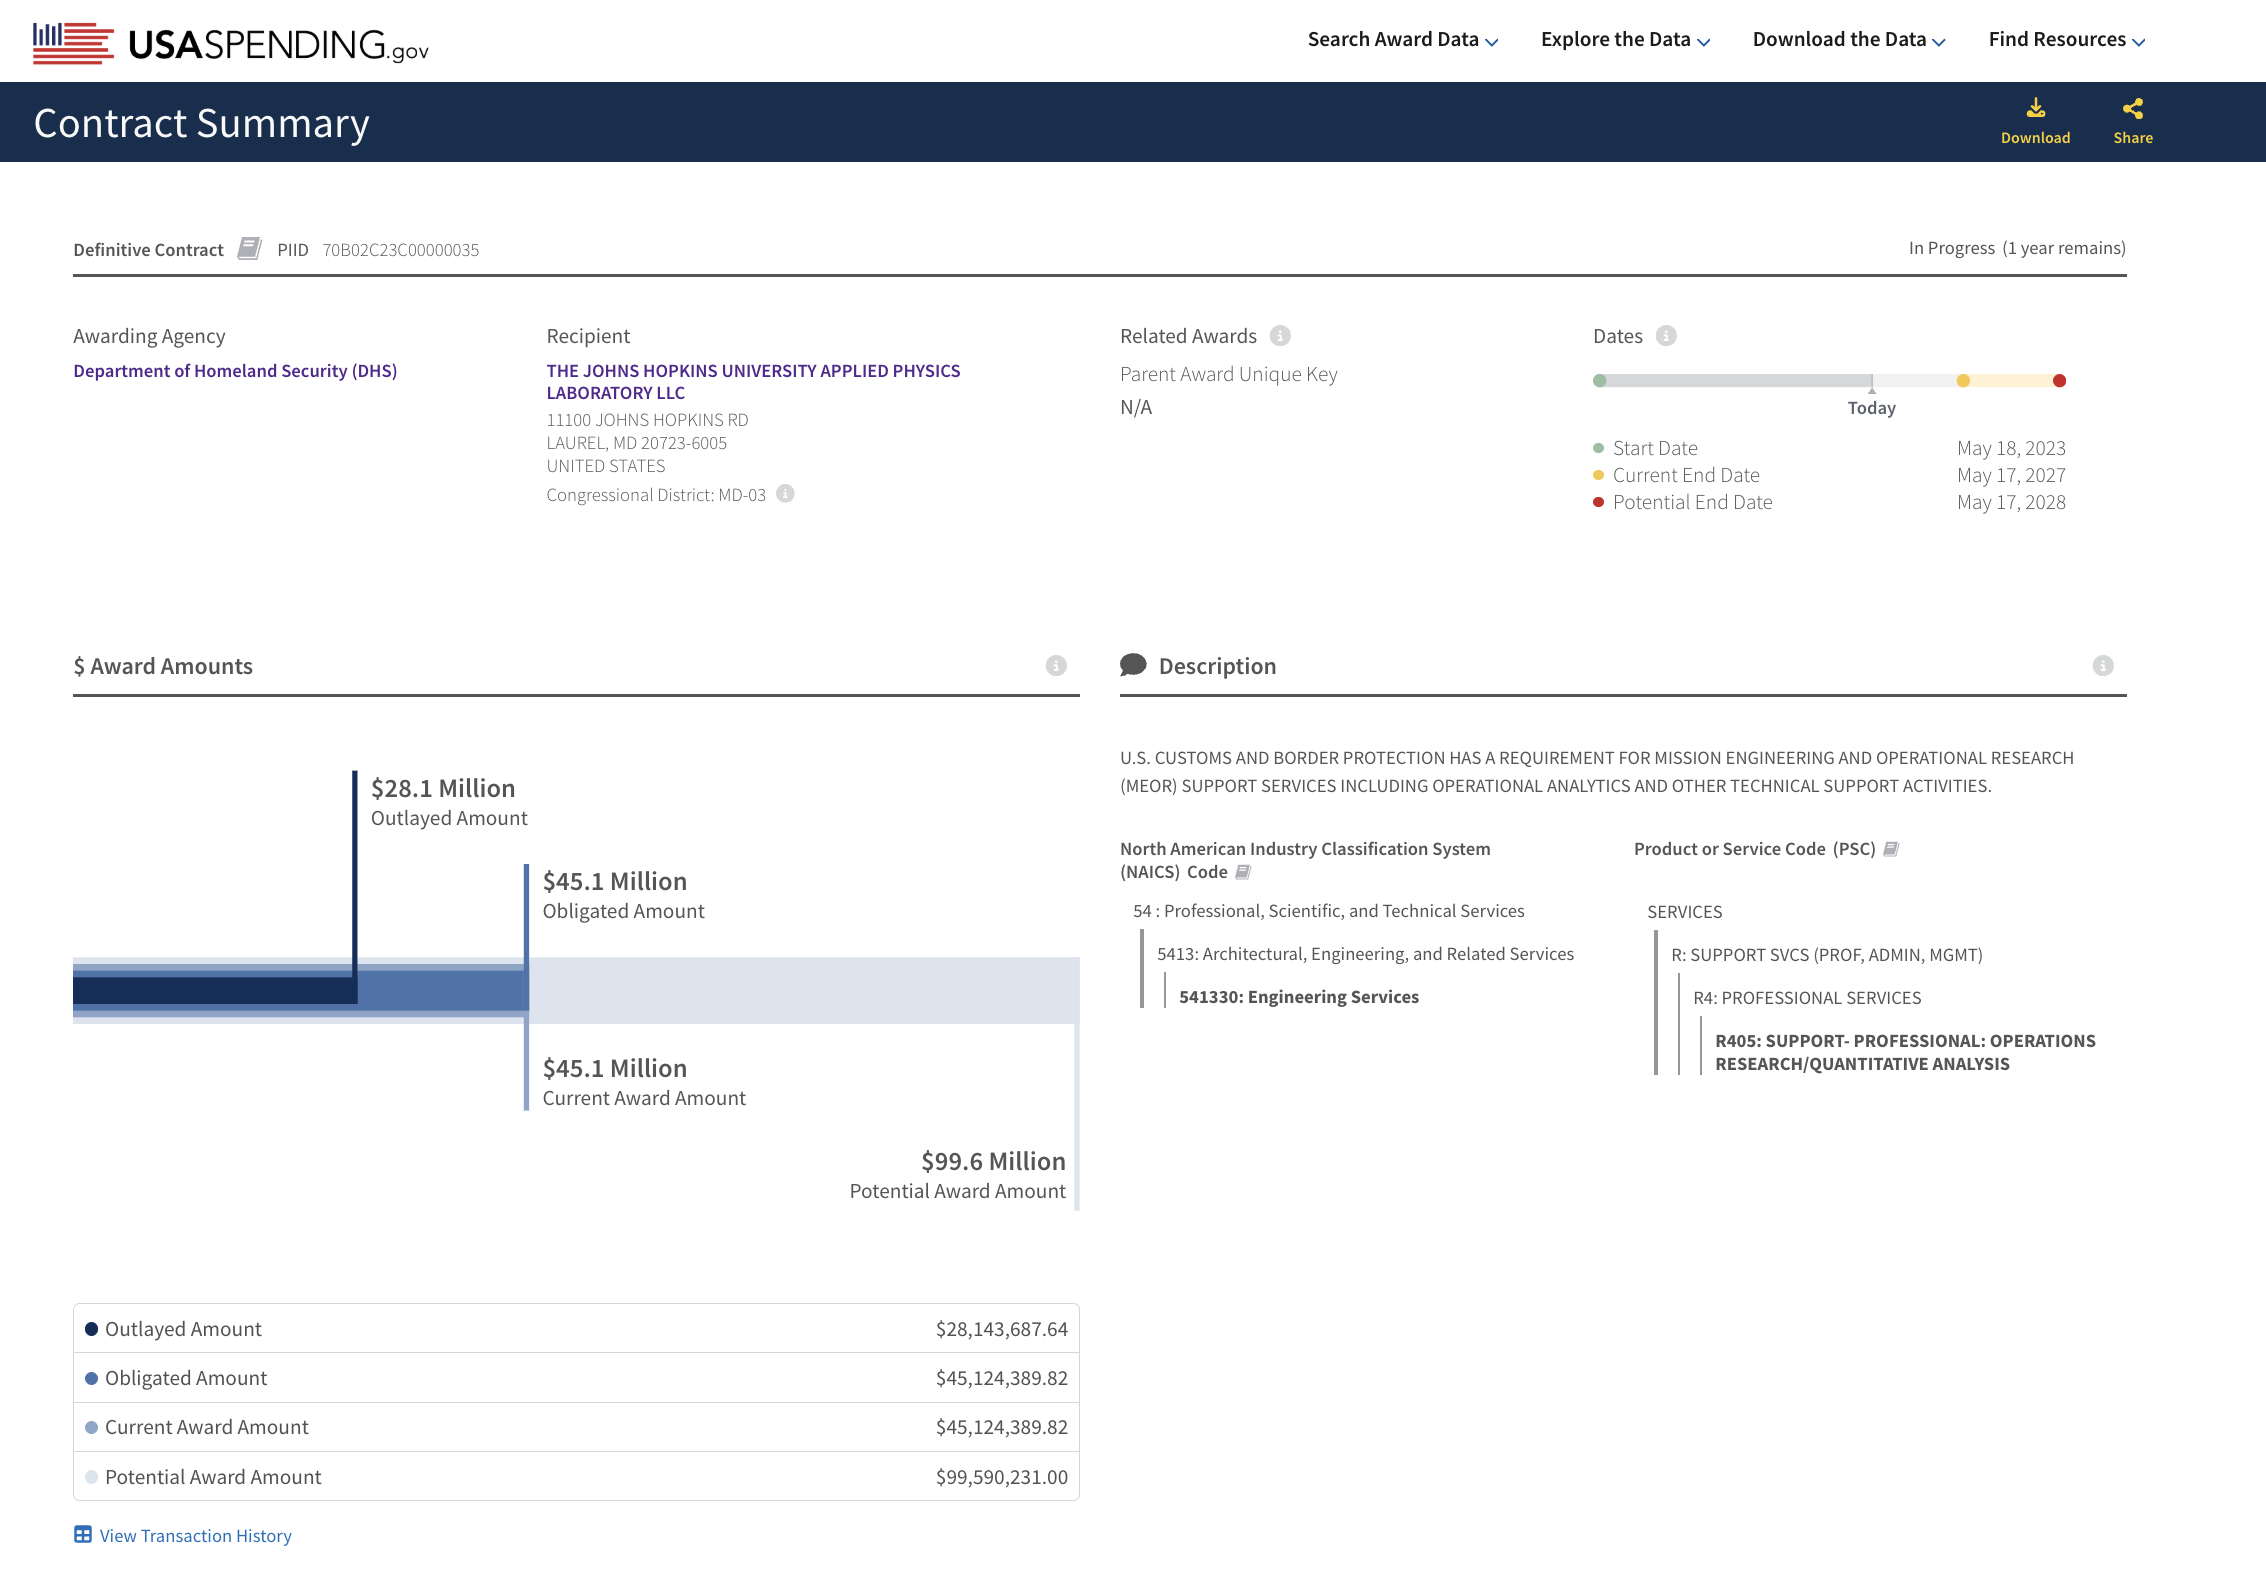This screenshot has width=2266, height=1592.
Task: Expand the Download the Data menu
Action: [1849, 40]
